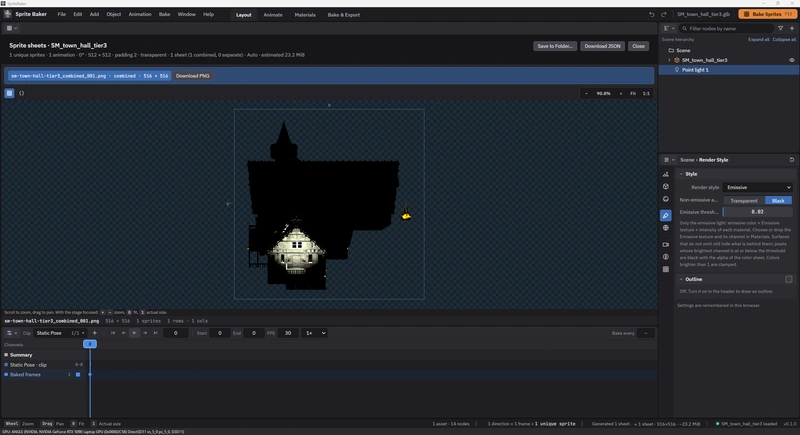800x435 pixels.
Task: Open the circle icon below the camera tab
Action: pos(666,257)
